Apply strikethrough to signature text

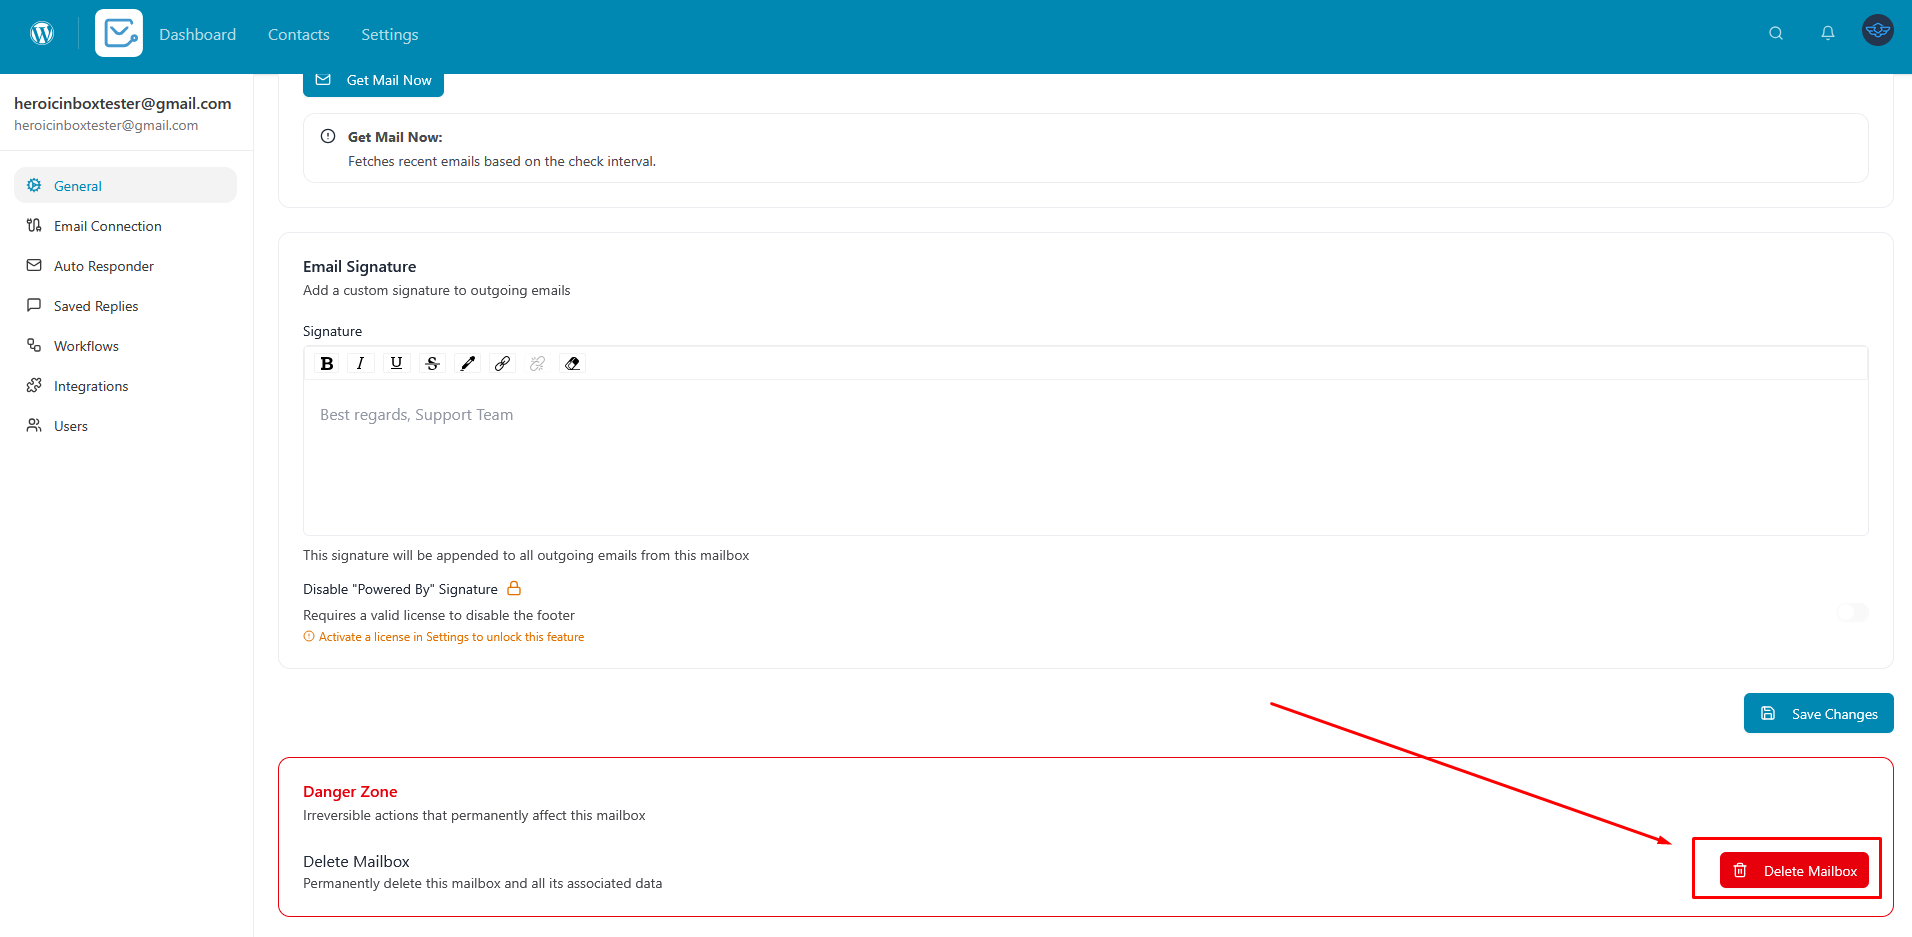[432, 364]
